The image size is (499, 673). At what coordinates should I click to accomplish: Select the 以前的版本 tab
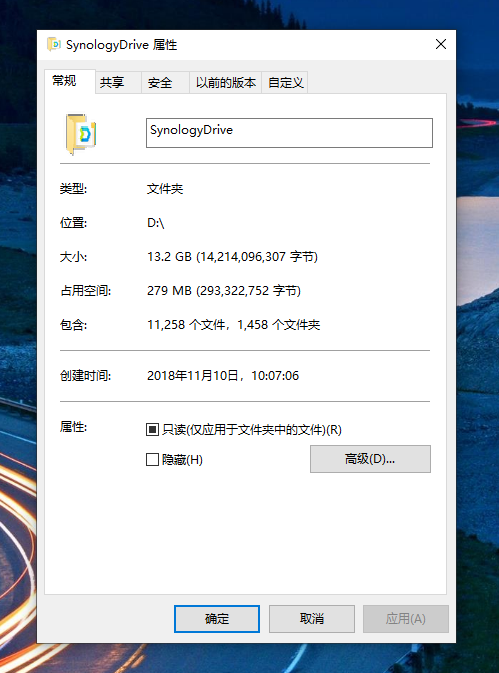(x=226, y=82)
